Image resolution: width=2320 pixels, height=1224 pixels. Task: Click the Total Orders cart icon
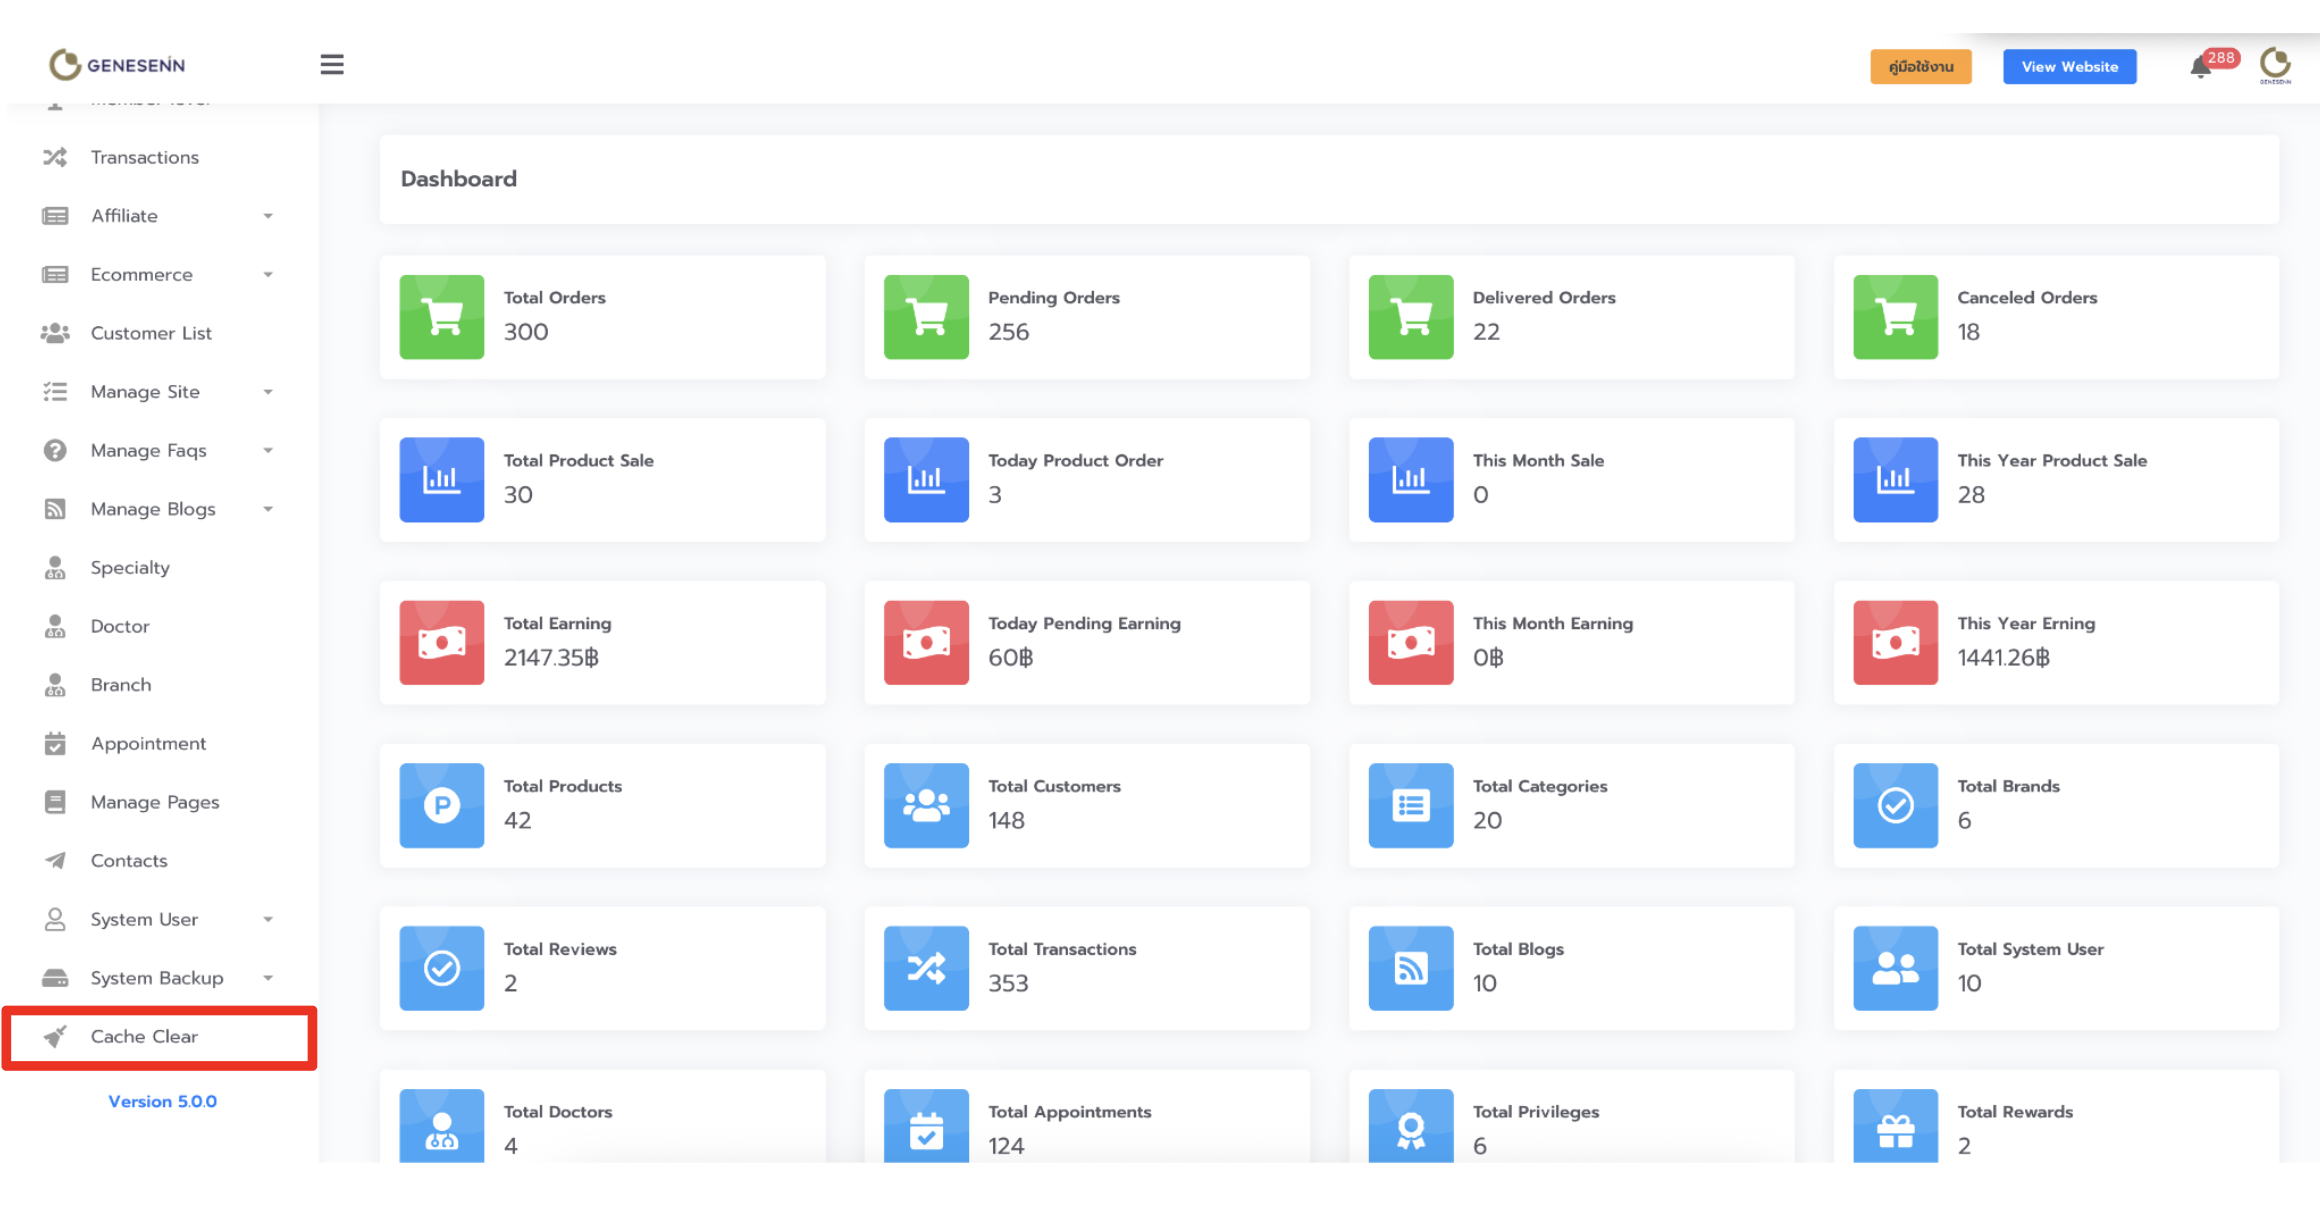[441, 317]
